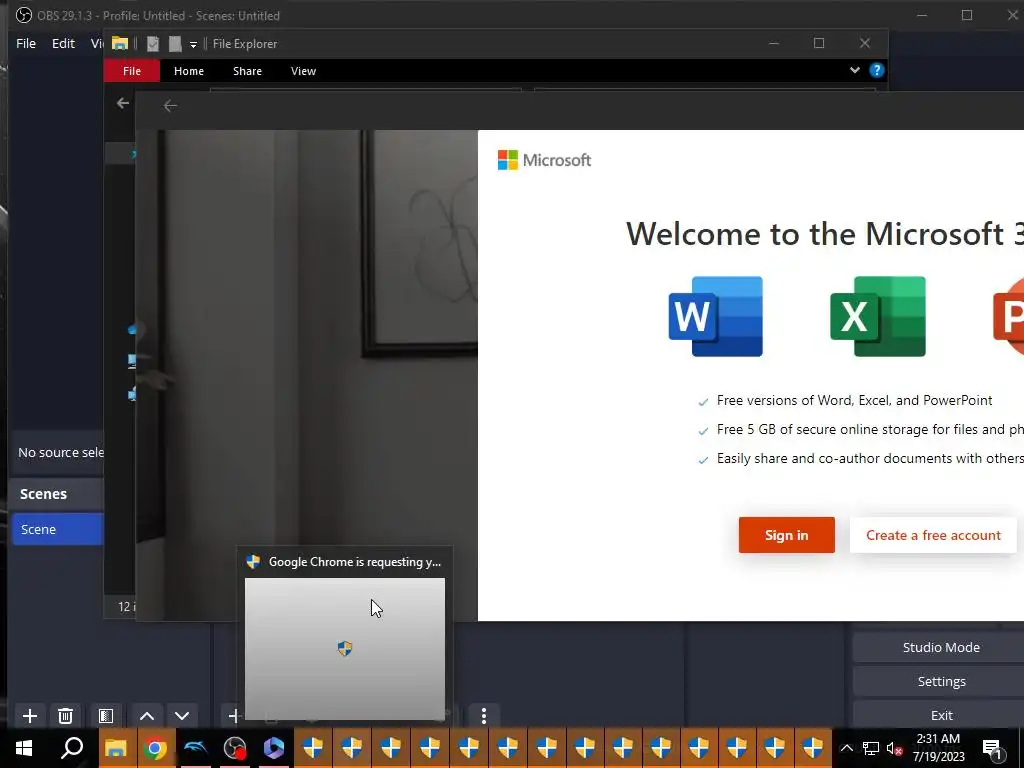Open Google Chrome from the taskbar
Viewport: 1024px width, 768px height.
coord(155,748)
